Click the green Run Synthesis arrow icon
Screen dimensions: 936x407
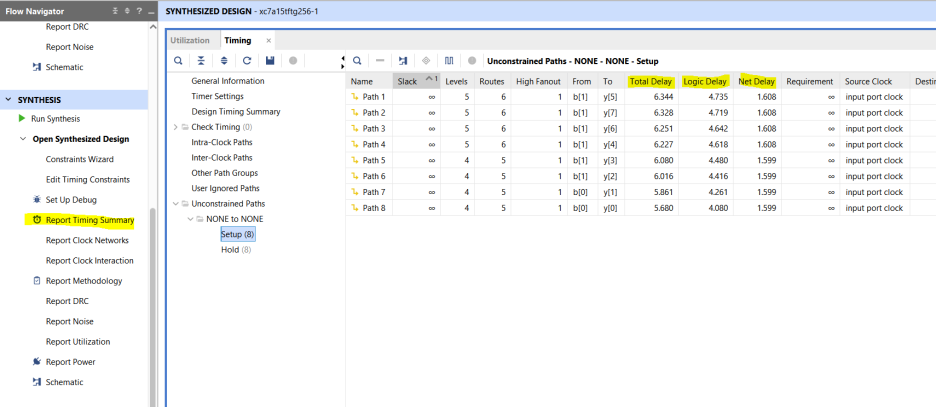click(22, 119)
